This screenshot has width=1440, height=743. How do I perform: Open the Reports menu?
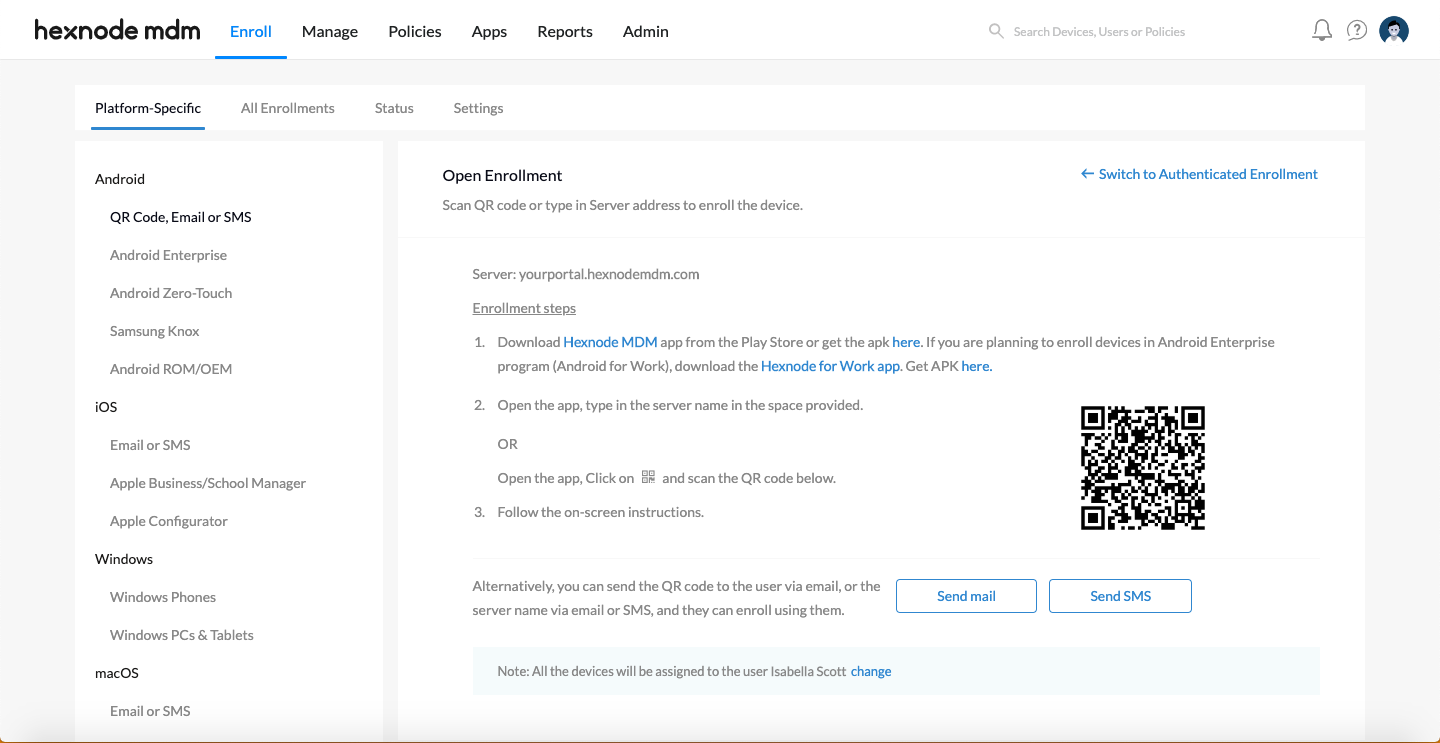coord(565,32)
